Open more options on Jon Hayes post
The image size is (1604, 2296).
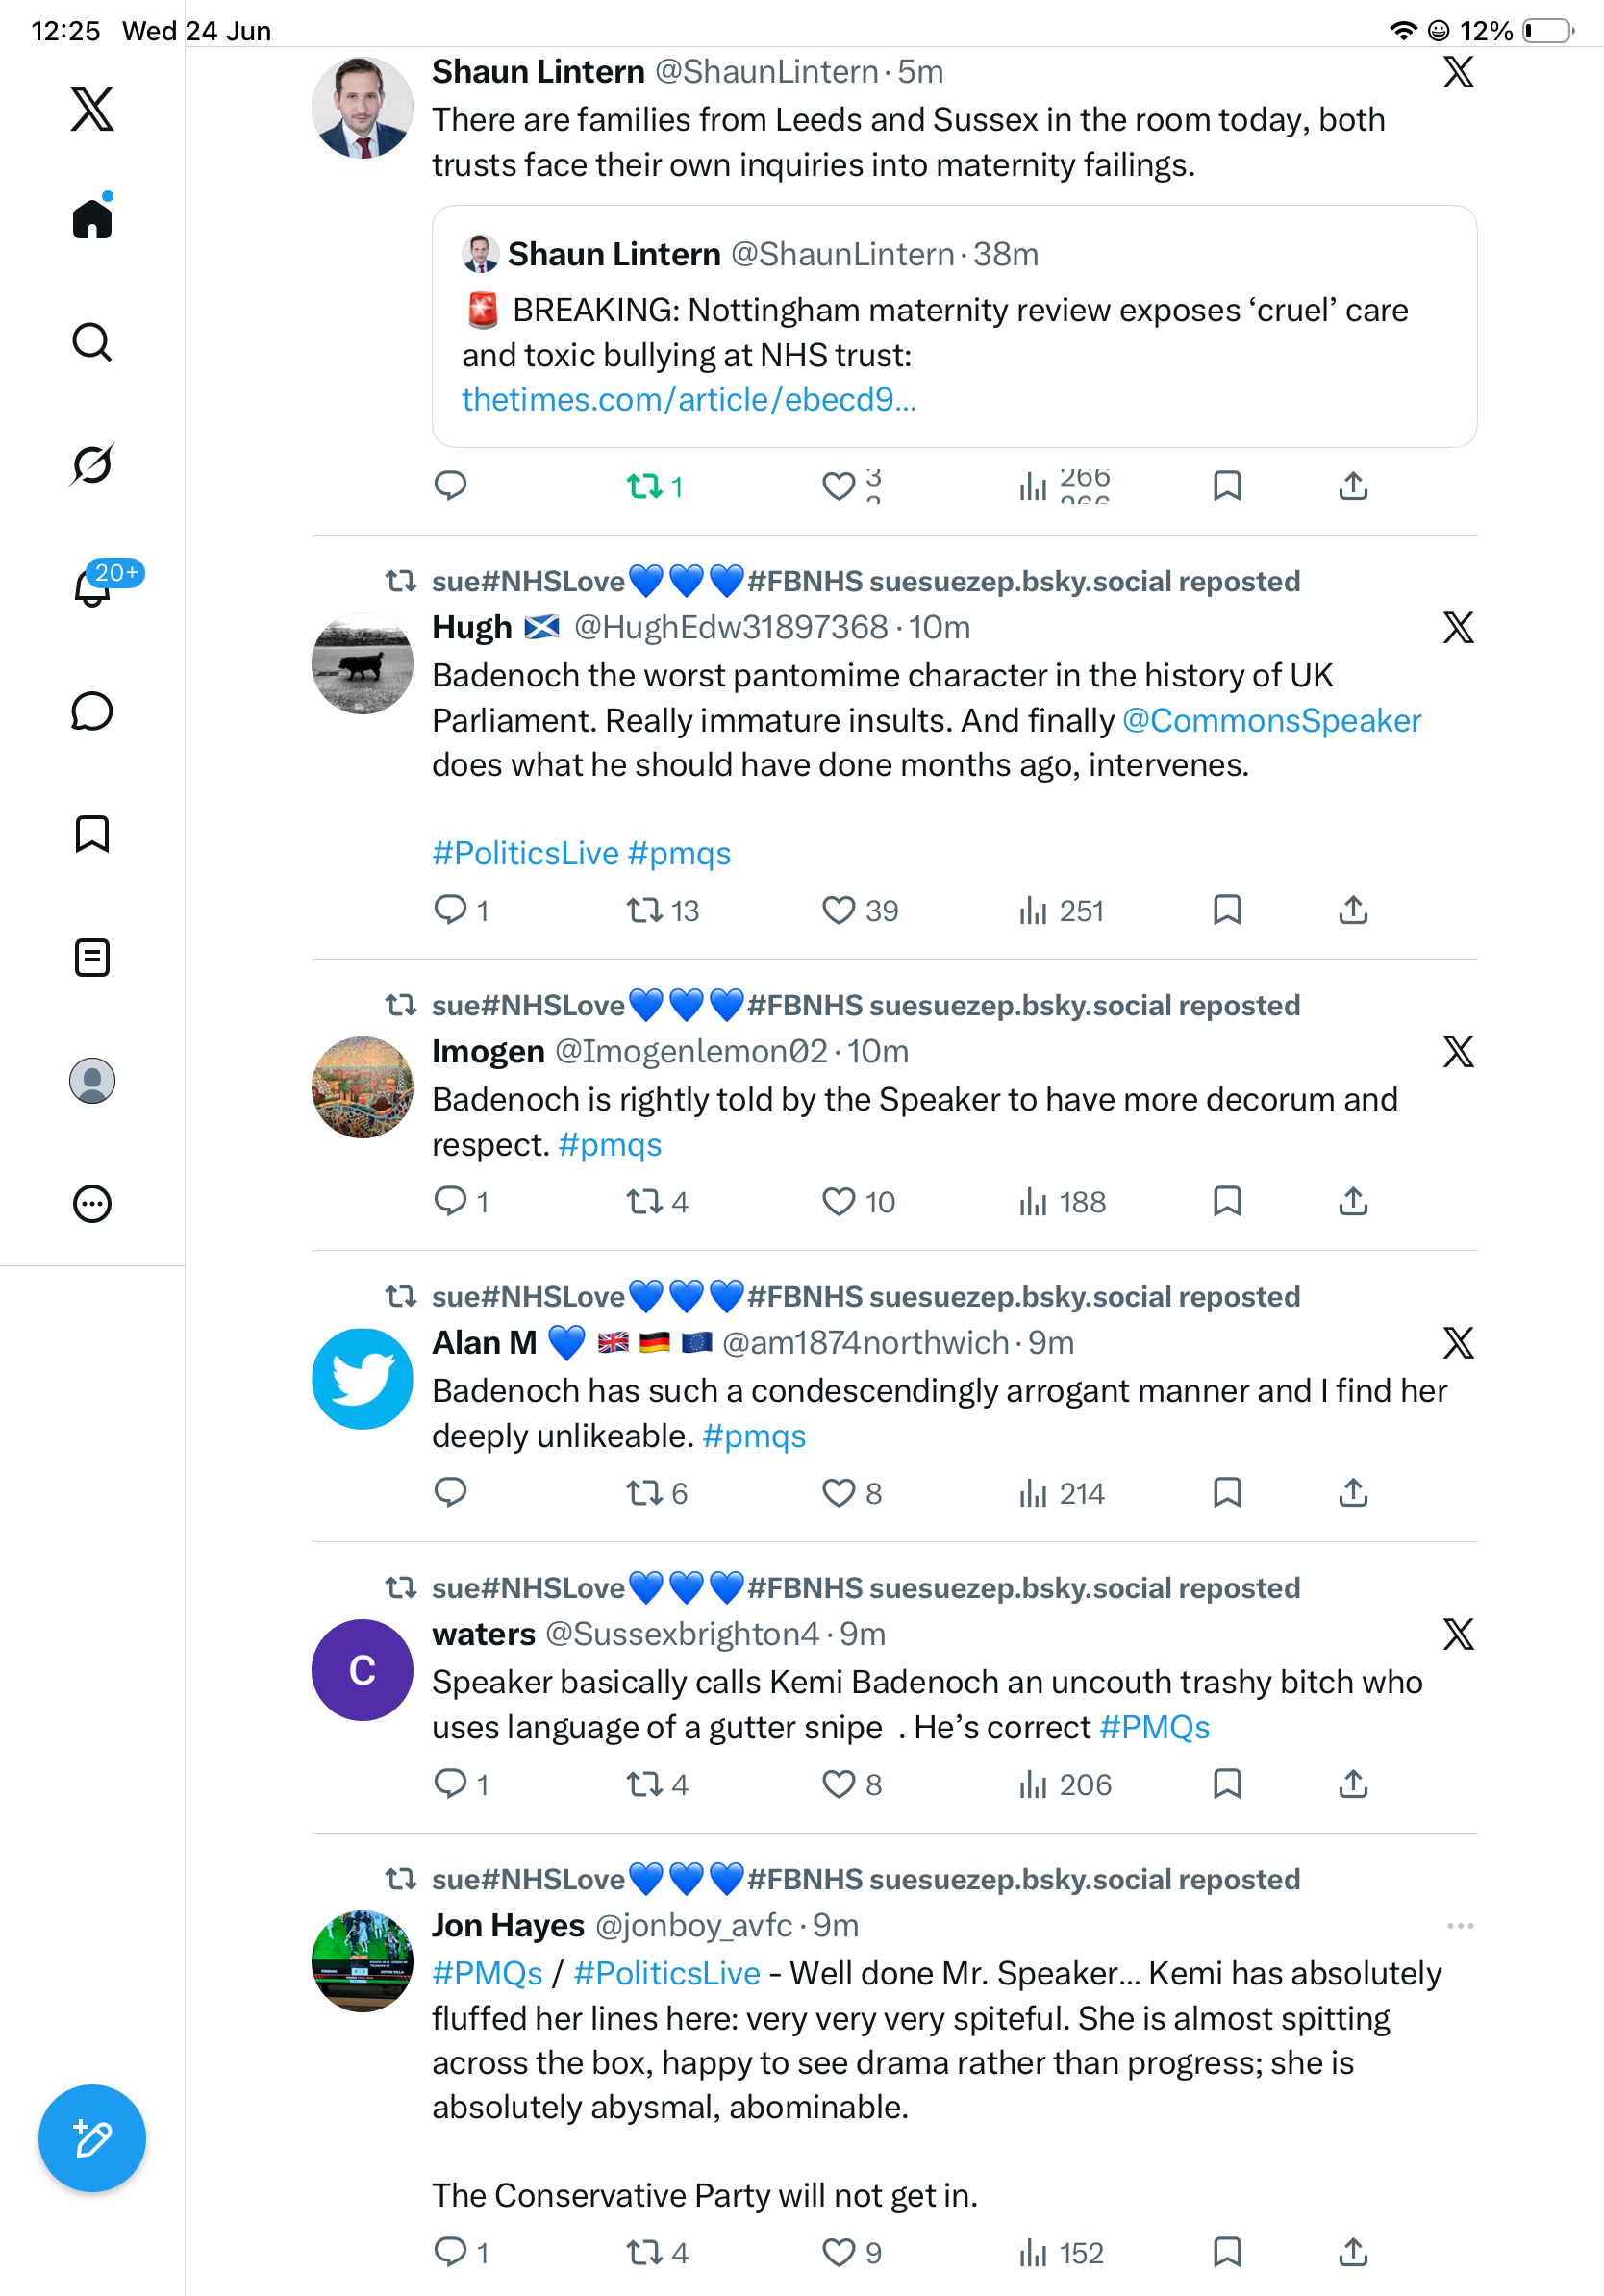click(1460, 1925)
